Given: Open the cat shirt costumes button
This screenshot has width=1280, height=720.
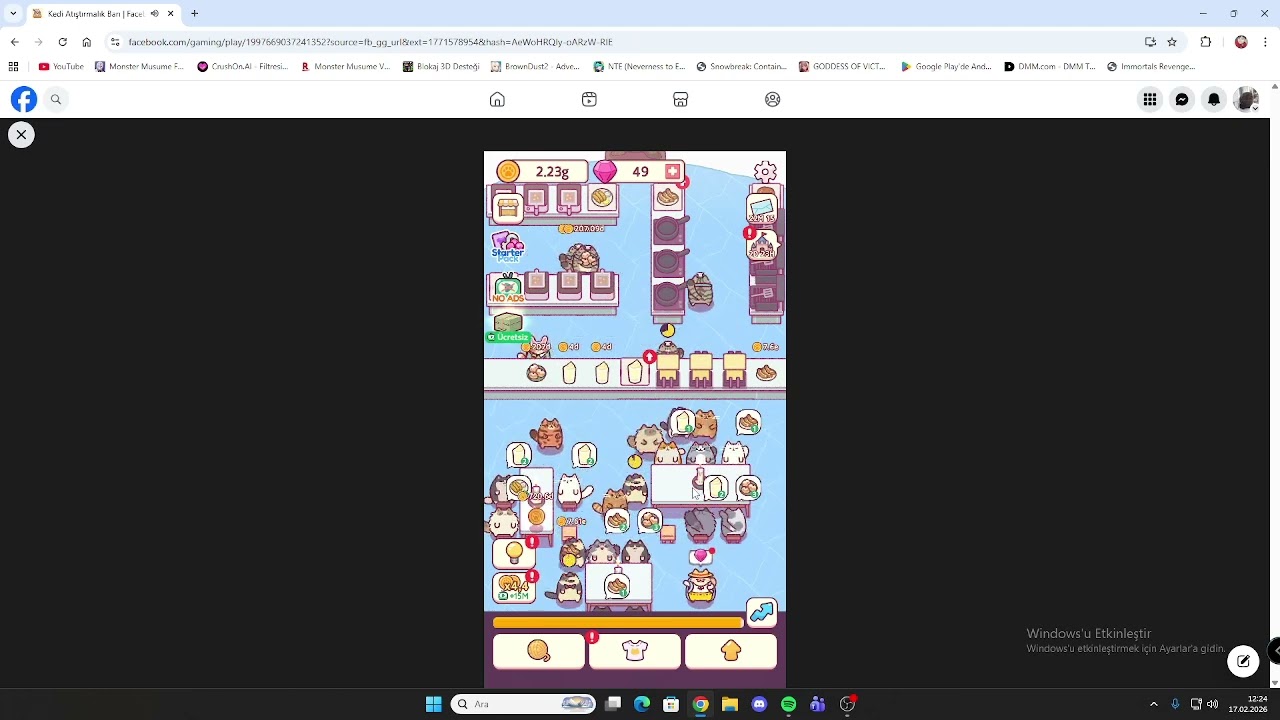Looking at the screenshot, I should click(x=635, y=652).
